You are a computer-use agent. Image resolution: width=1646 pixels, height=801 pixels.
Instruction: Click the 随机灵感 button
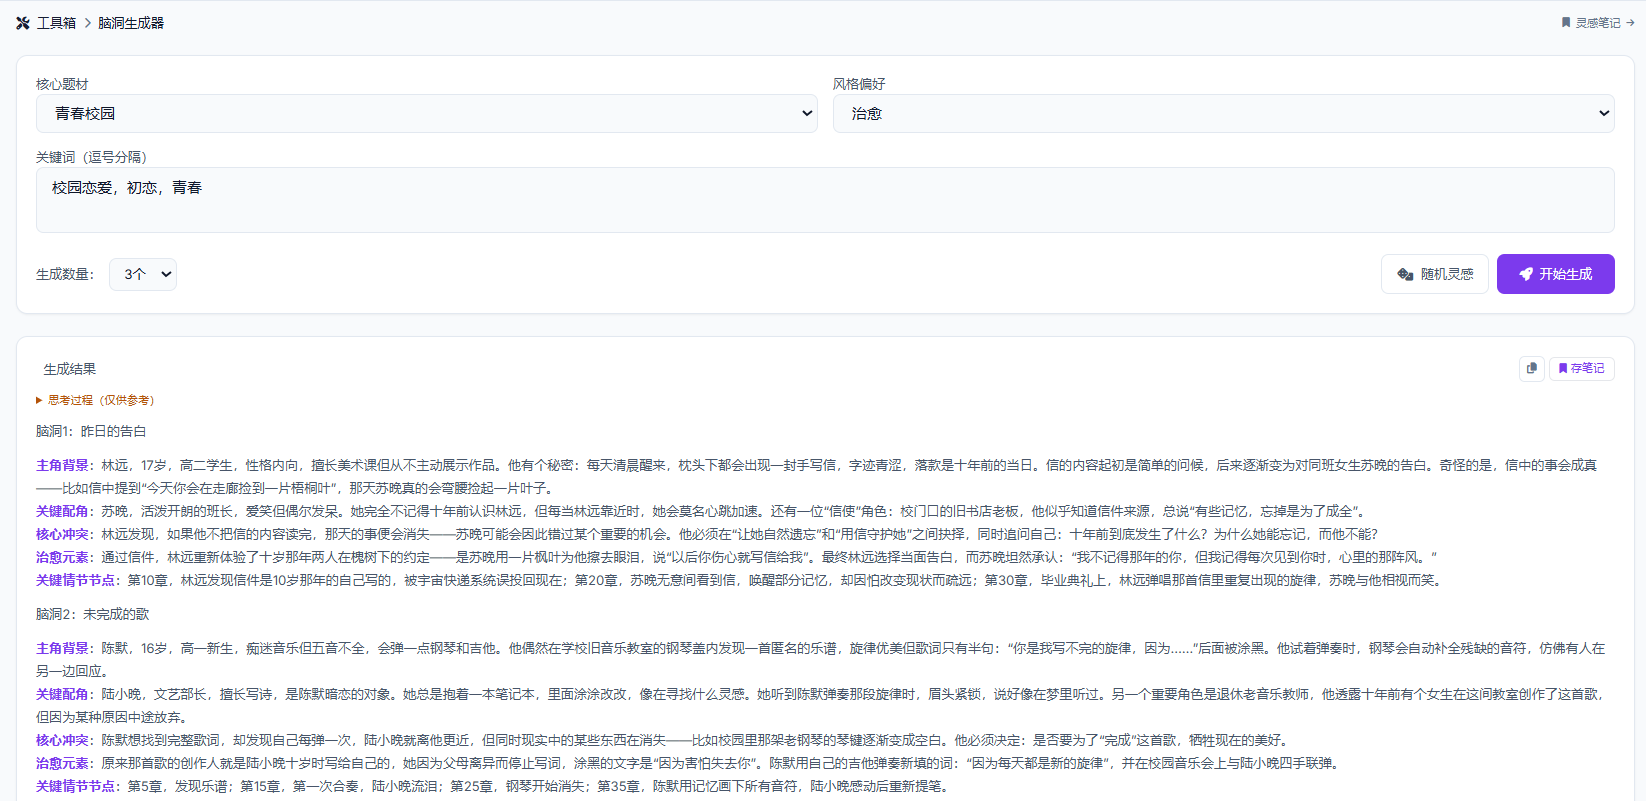[x=1435, y=274]
